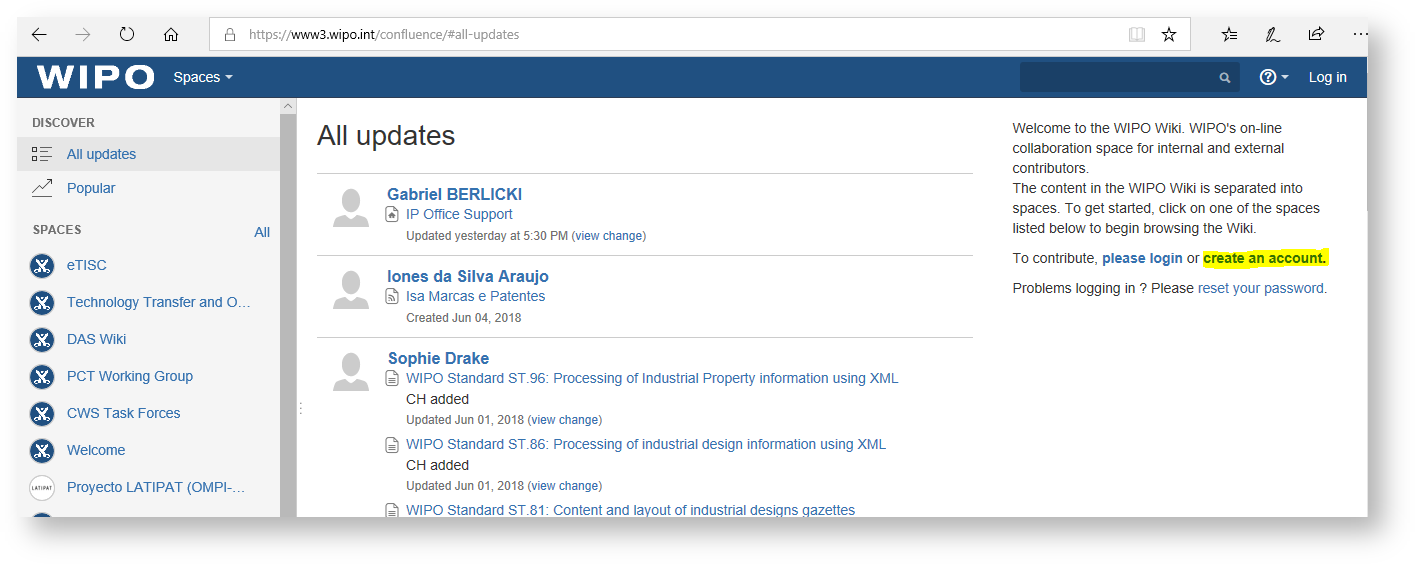Click the browser back arrow
This screenshot has height=565, width=1416.
pos(39,34)
